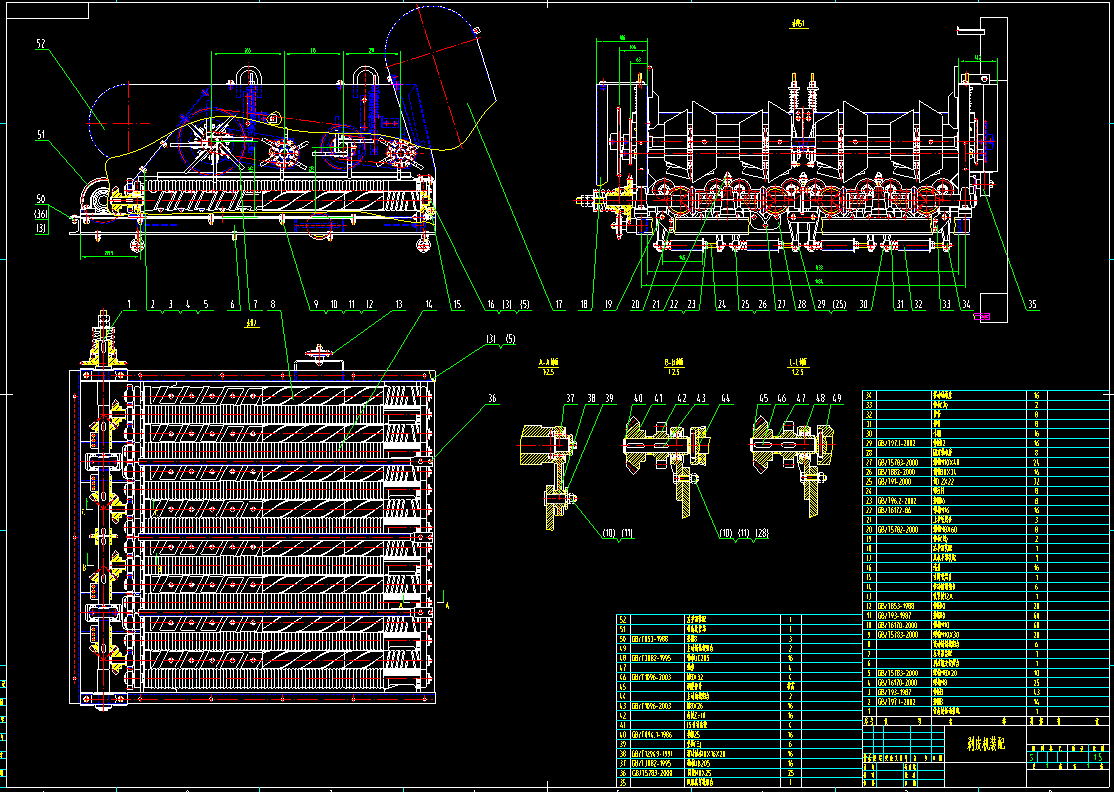The image size is (1114, 792).
Task: Click the magenta symbol at lower right
Action: coord(982,318)
